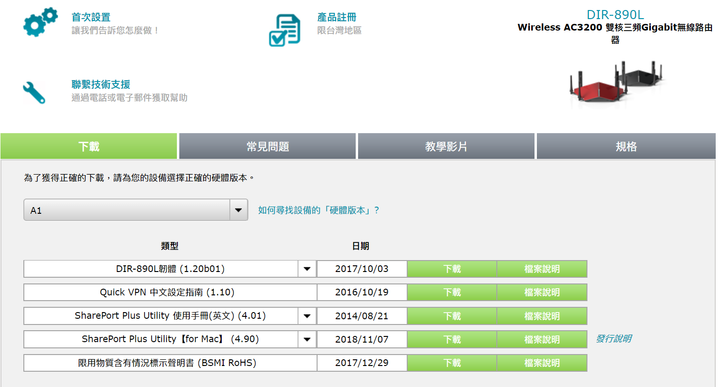Switch to the 常見問題 tab
The image size is (720, 387).
click(267, 146)
